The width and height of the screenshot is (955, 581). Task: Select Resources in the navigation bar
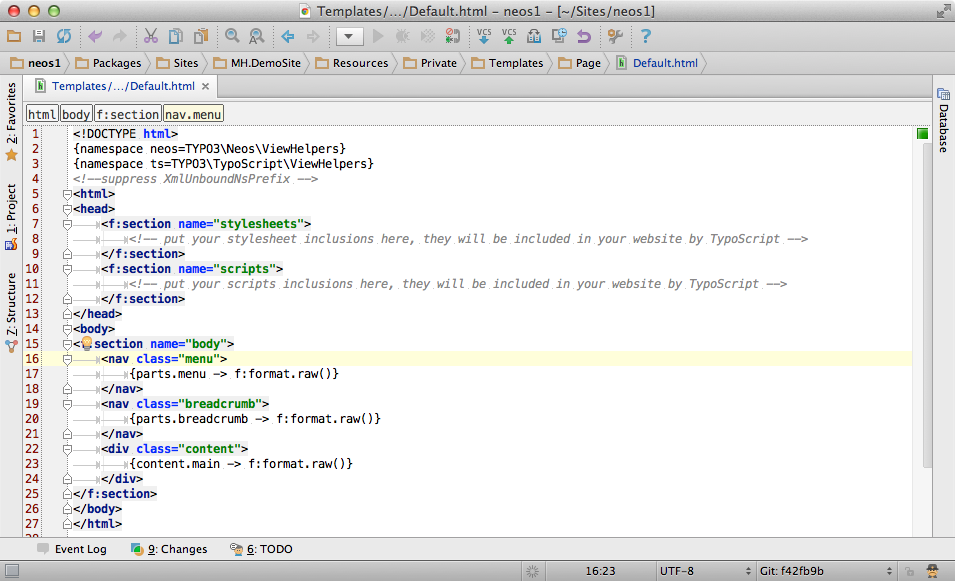pyautogui.click(x=352, y=63)
